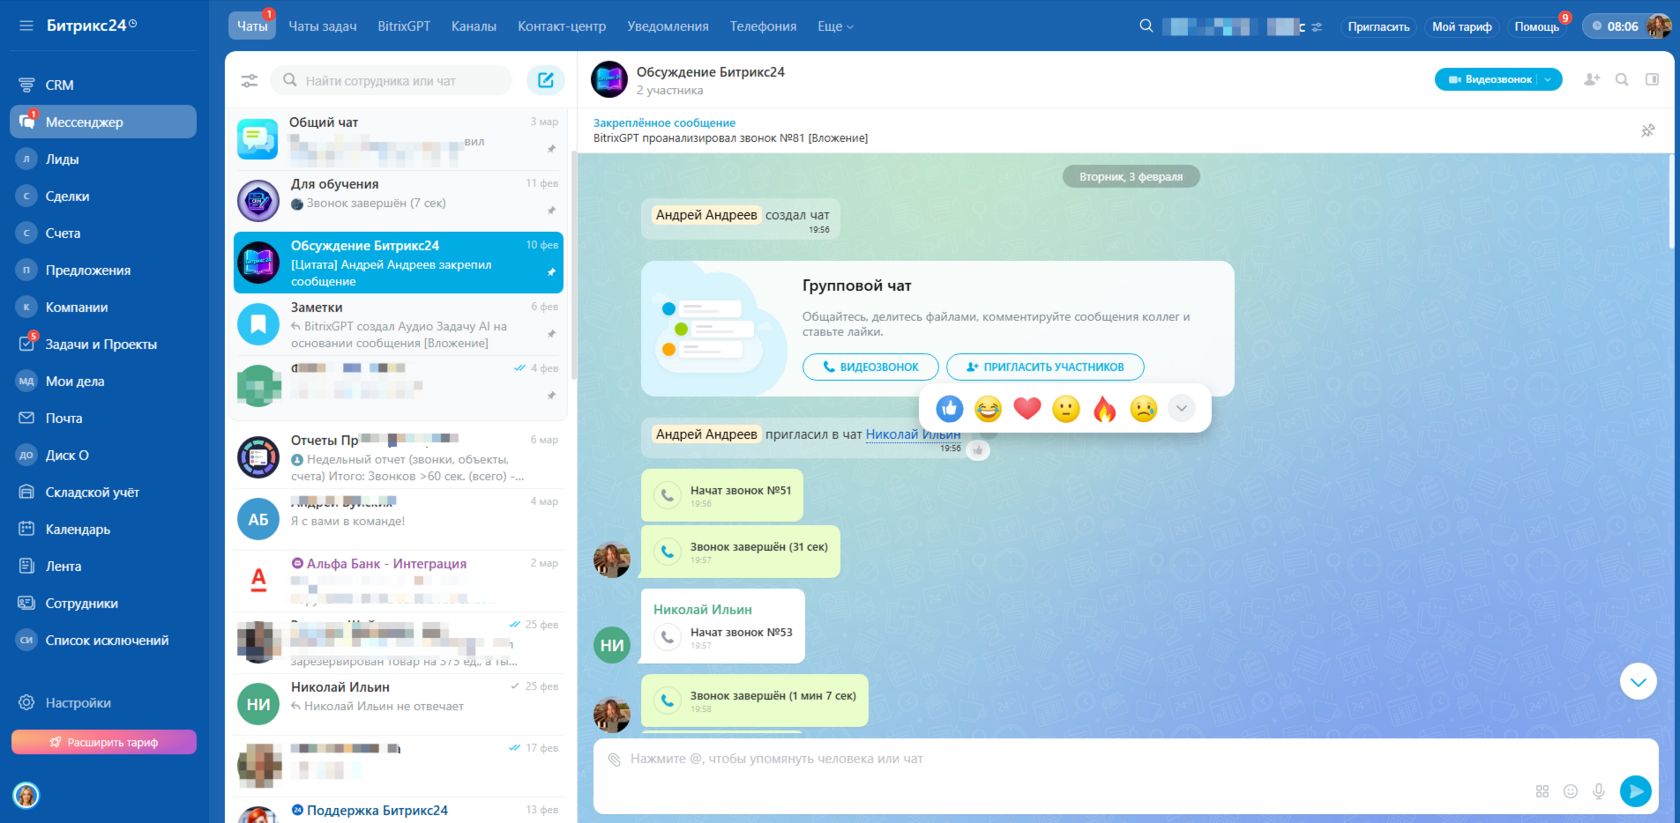Viewport: 1680px width, 823px height.
Task: Toggle the left hamburger menu
Action: [26, 26]
